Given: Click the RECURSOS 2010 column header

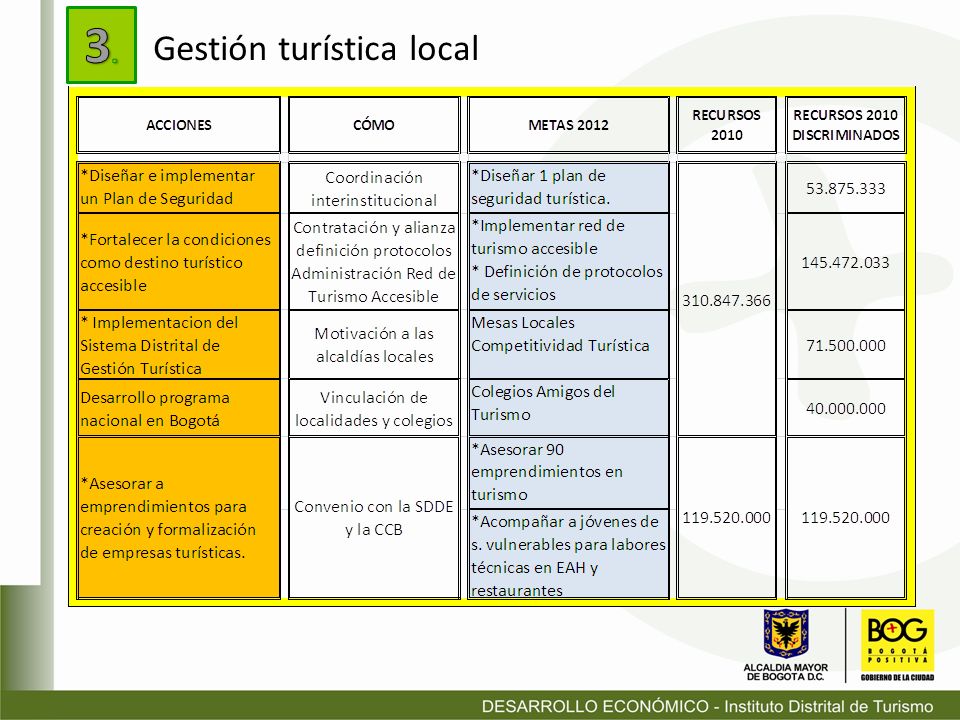Looking at the screenshot, I should pyautogui.click(x=726, y=125).
